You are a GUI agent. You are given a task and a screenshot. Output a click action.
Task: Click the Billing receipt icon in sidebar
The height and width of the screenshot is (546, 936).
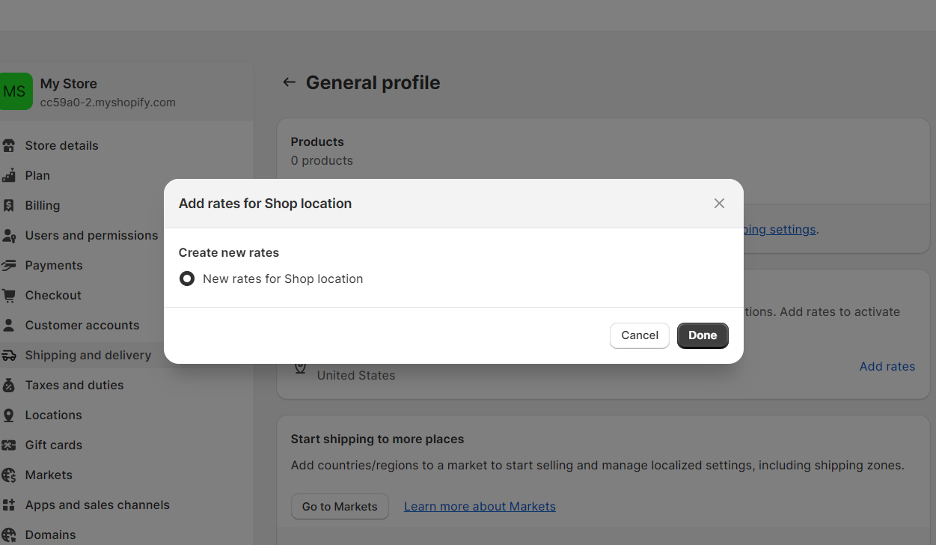click(8, 206)
